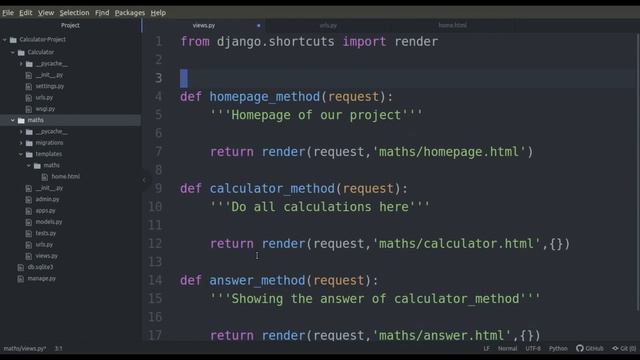
Task: Click the unsaved-changes dot on views.py tab
Action: 258,25
